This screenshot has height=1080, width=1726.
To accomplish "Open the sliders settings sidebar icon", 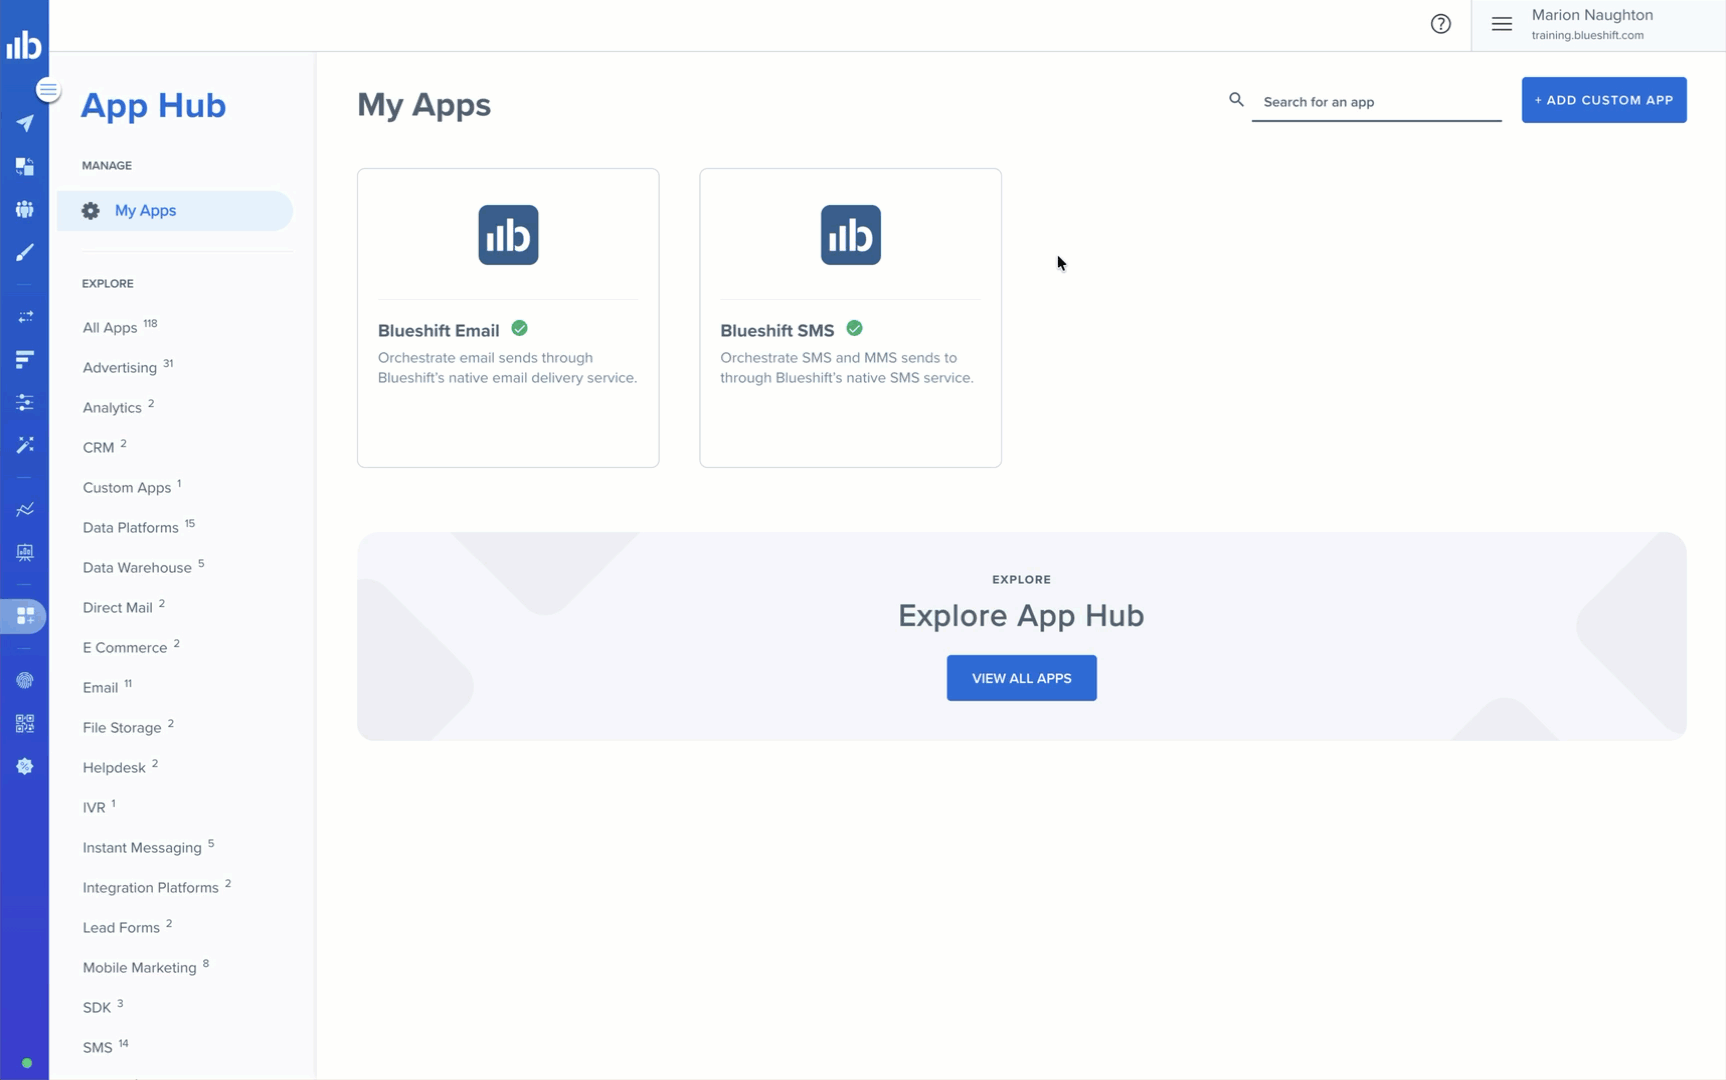I will point(25,402).
